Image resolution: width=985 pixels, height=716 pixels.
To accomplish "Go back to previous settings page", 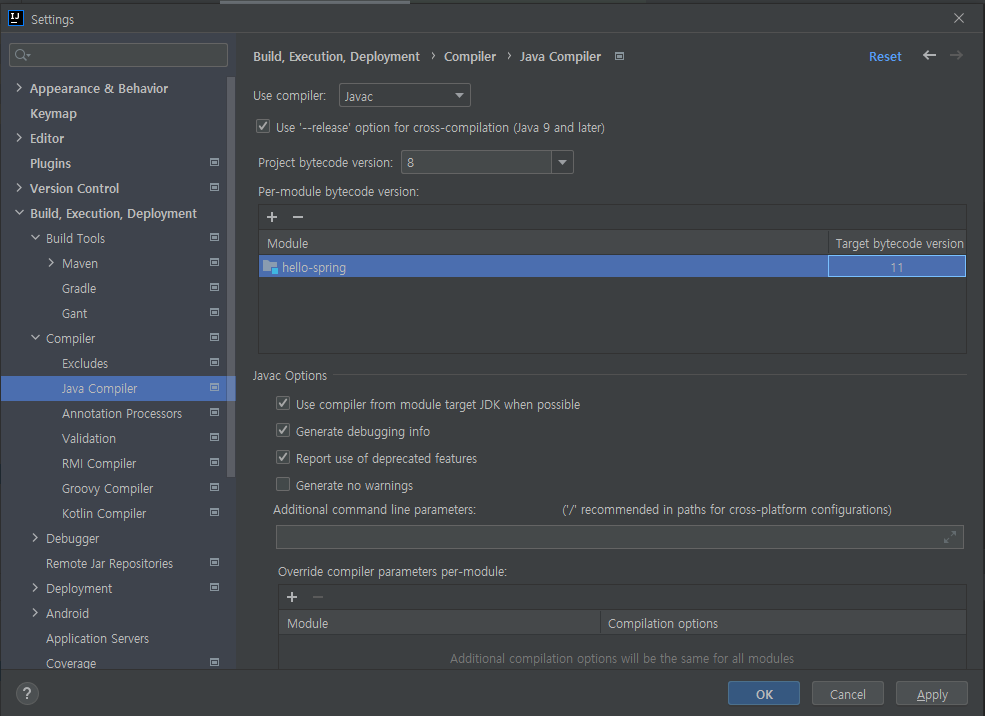I will (929, 55).
